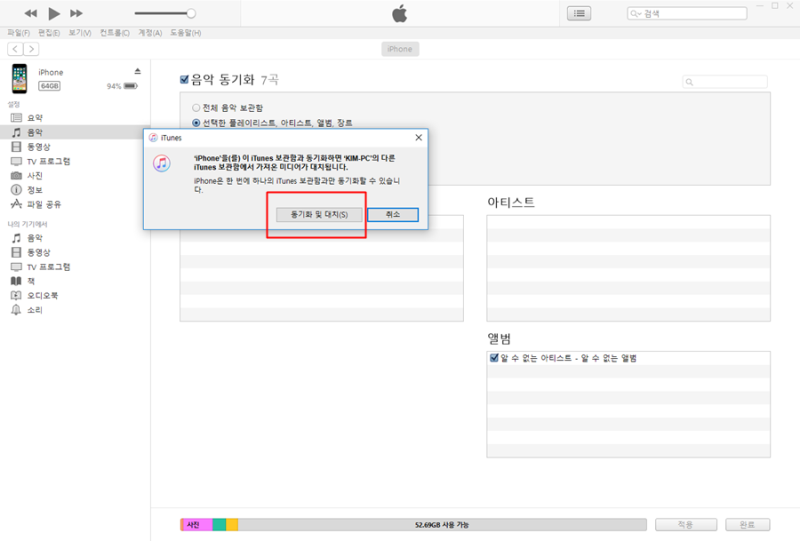Click the 완료 button

click(x=747, y=525)
